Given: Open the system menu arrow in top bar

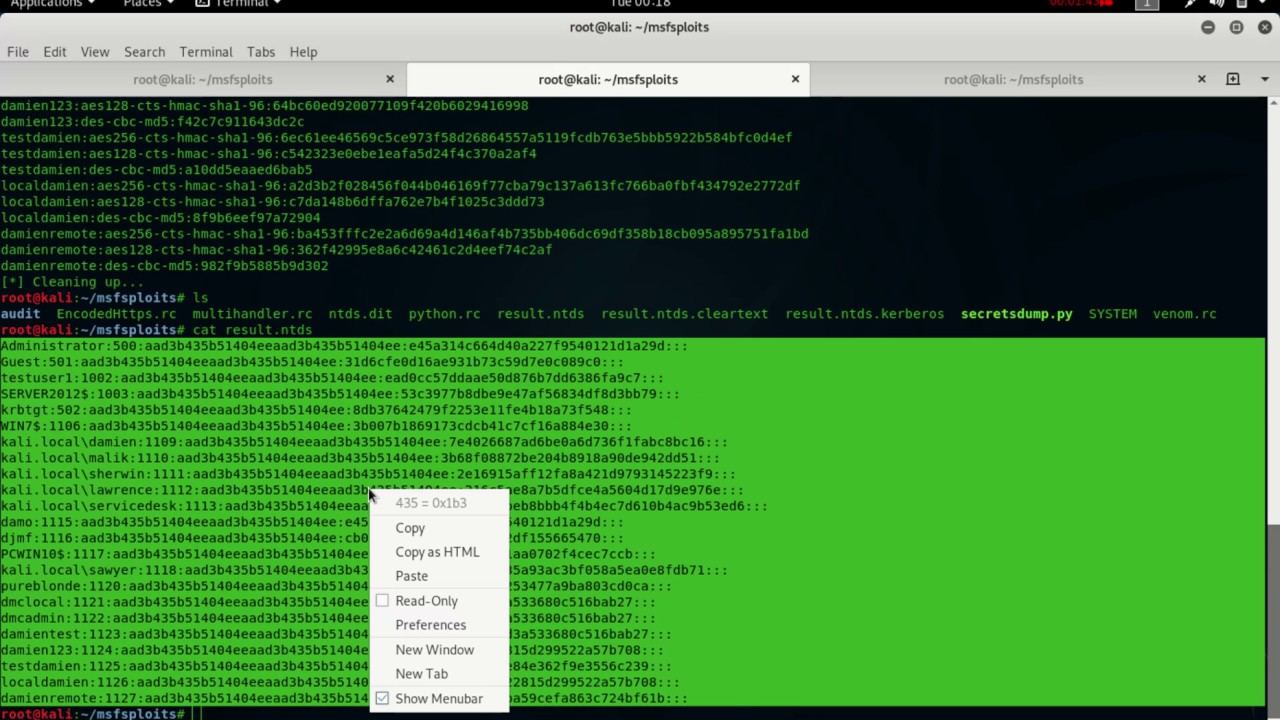Looking at the screenshot, I should tap(1264, 4).
